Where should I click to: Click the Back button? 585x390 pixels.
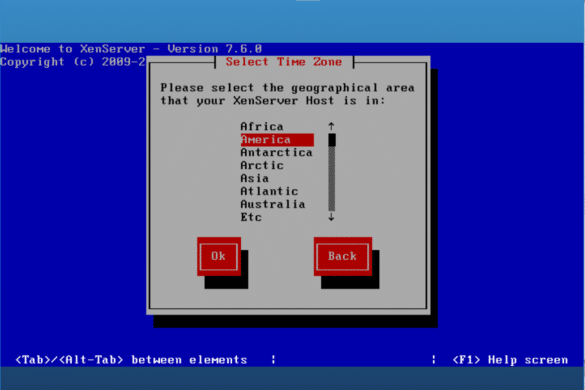point(343,256)
